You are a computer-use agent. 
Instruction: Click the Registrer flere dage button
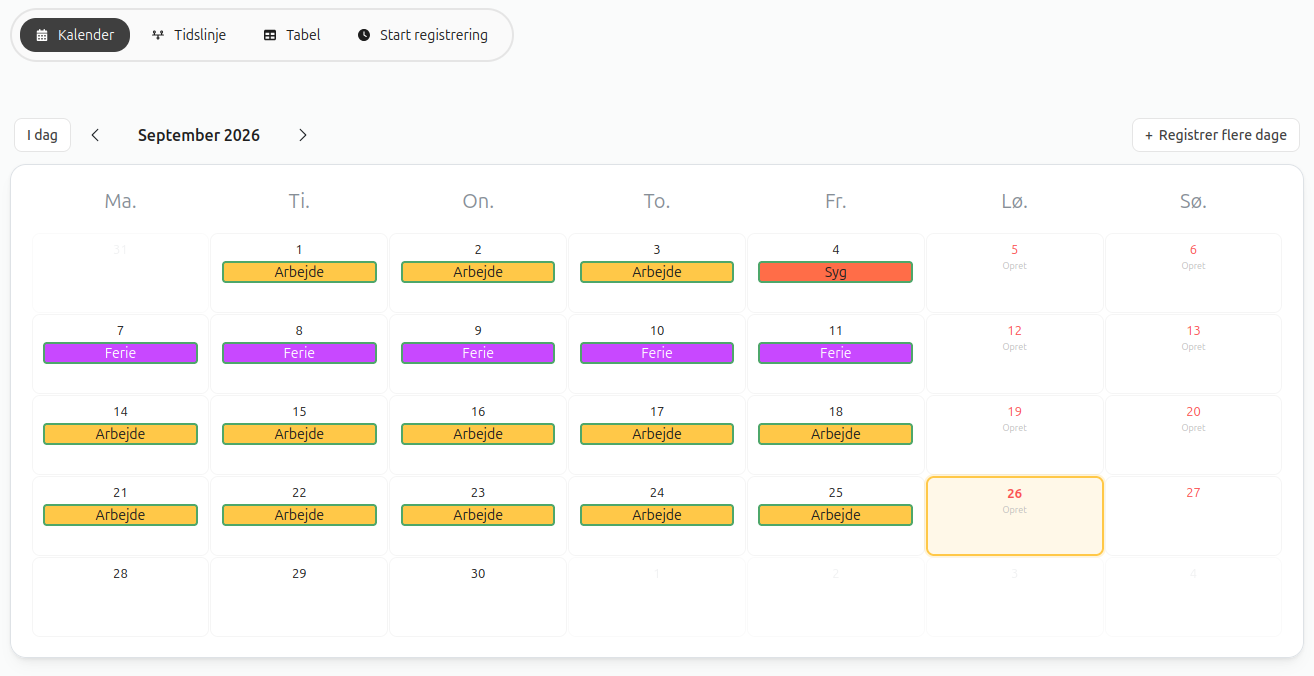pyautogui.click(x=1216, y=135)
